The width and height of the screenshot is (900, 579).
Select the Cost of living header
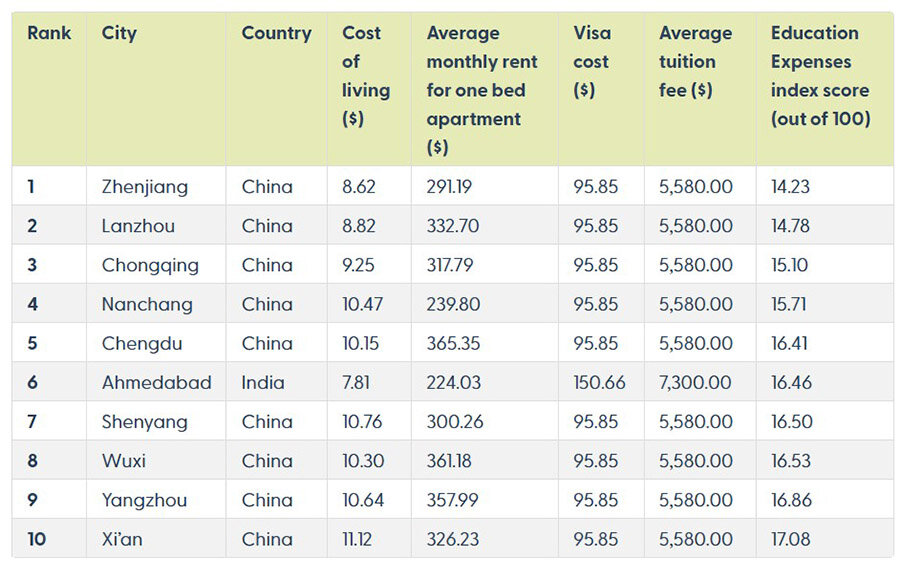click(x=366, y=76)
